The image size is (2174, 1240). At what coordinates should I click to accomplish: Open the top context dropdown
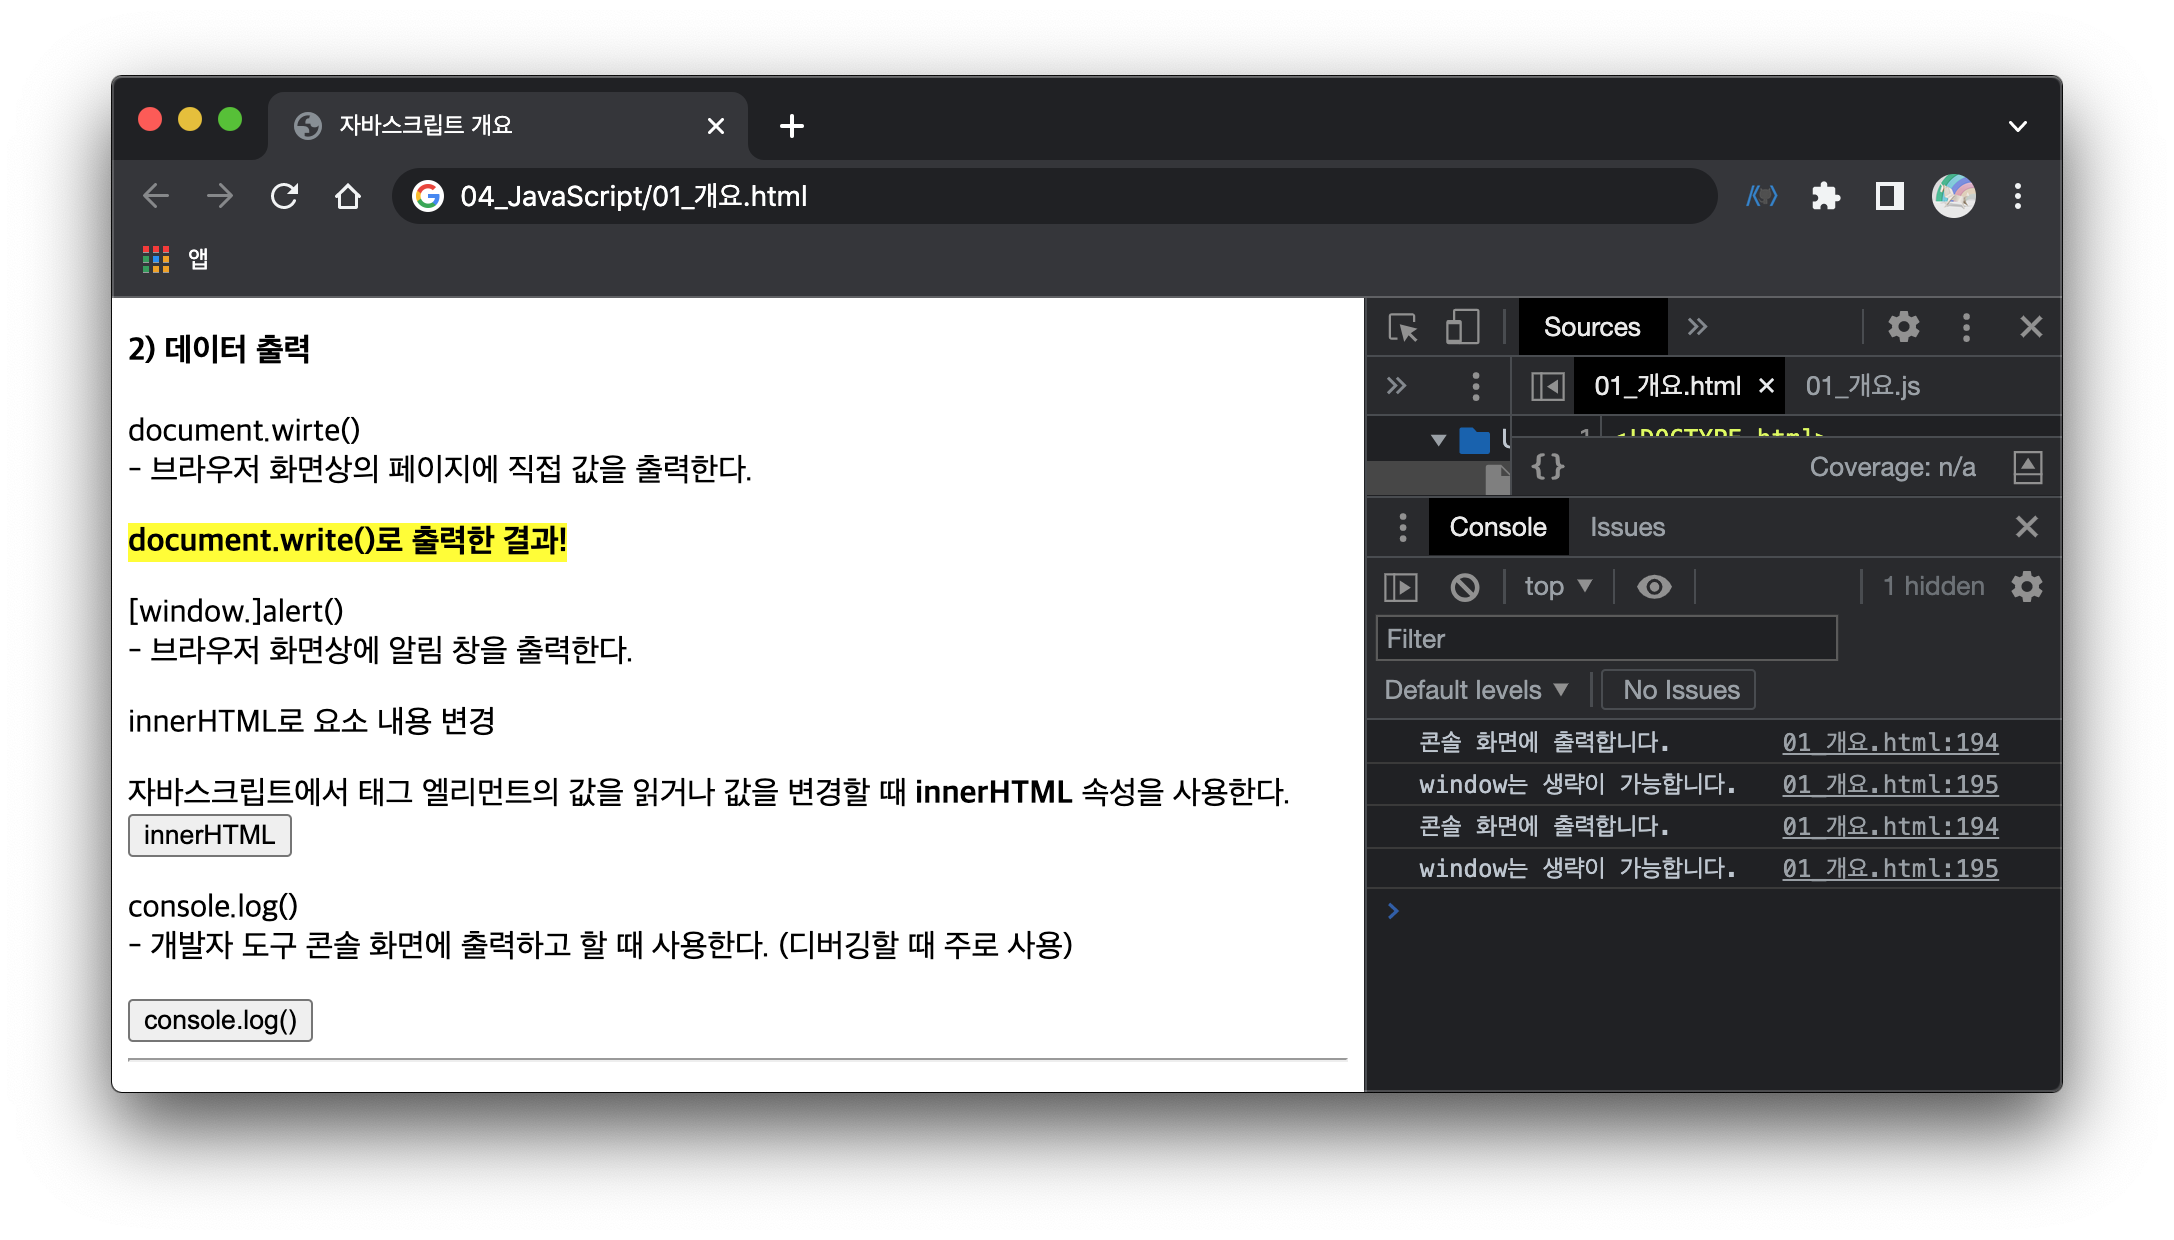point(1557,587)
